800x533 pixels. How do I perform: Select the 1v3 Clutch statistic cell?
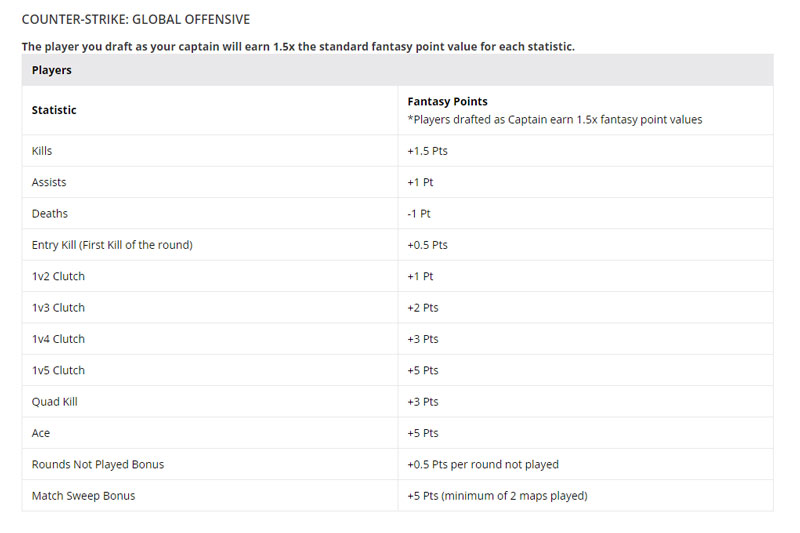(x=58, y=308)
